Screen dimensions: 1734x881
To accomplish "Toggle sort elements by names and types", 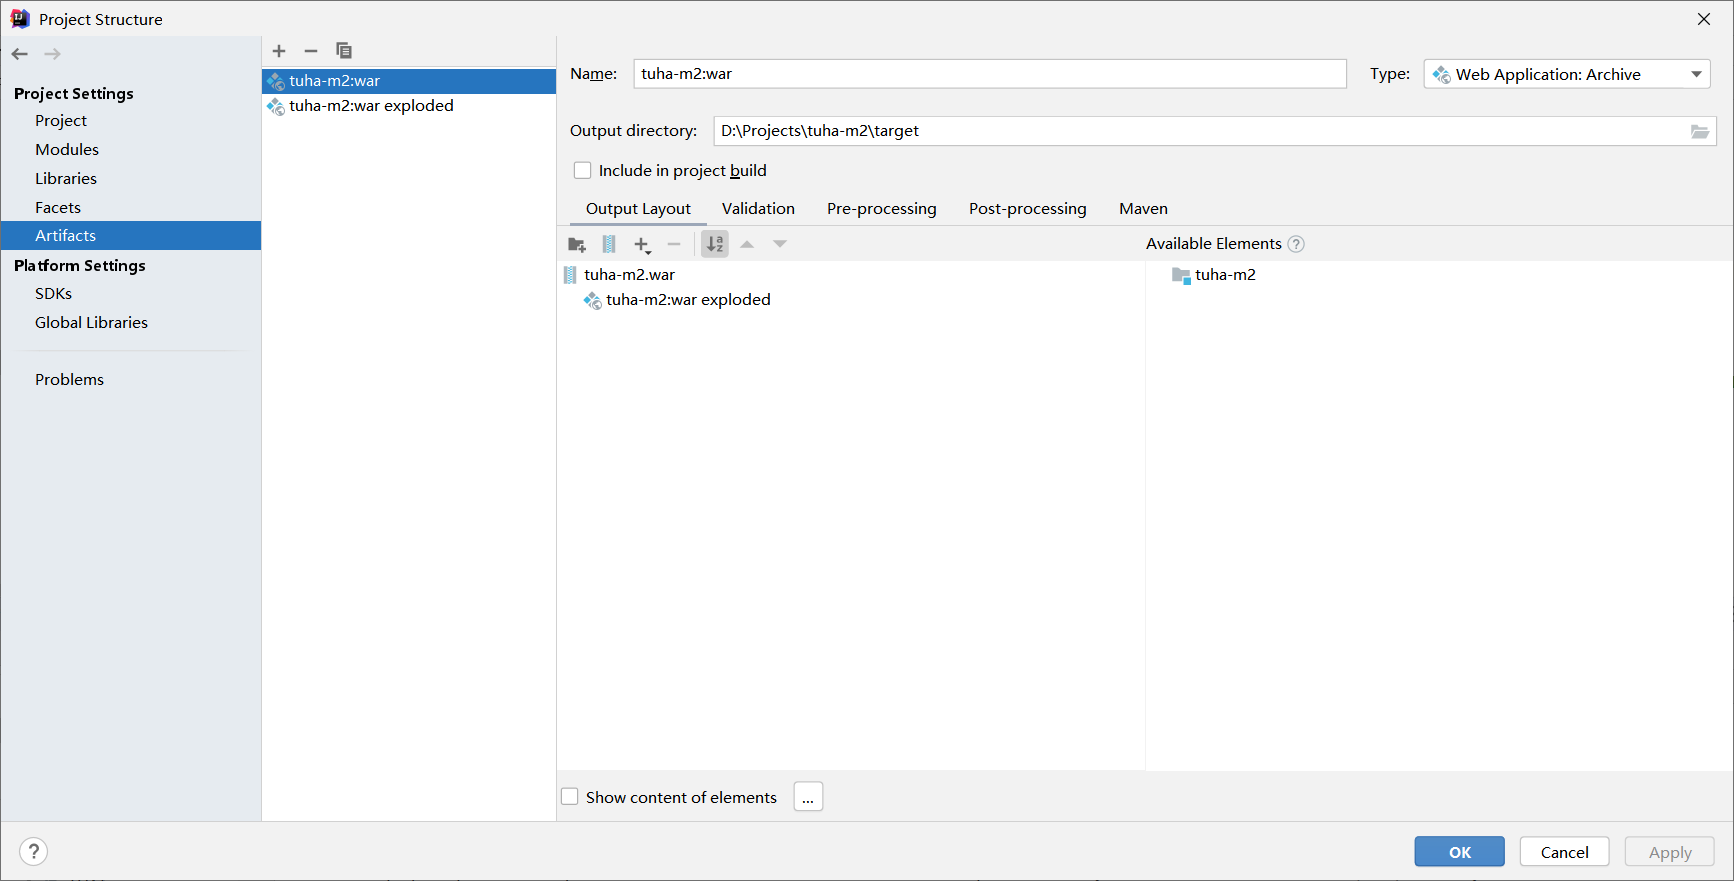I will pos(715,244).
